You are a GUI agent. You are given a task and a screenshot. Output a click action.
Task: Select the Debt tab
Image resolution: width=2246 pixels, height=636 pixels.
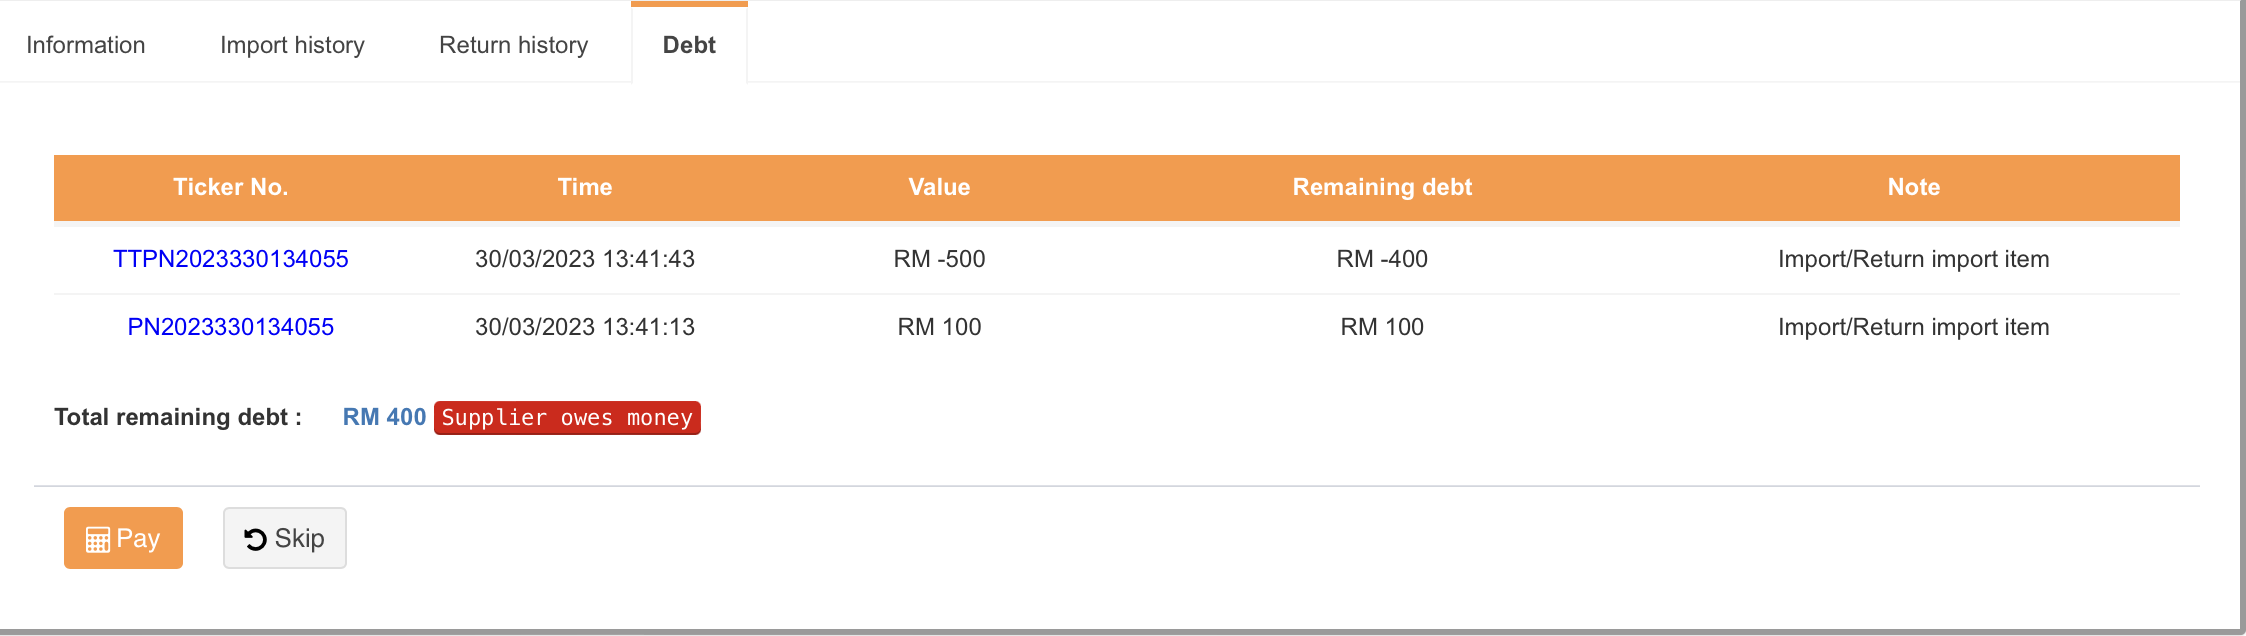(x=689, y=45)
